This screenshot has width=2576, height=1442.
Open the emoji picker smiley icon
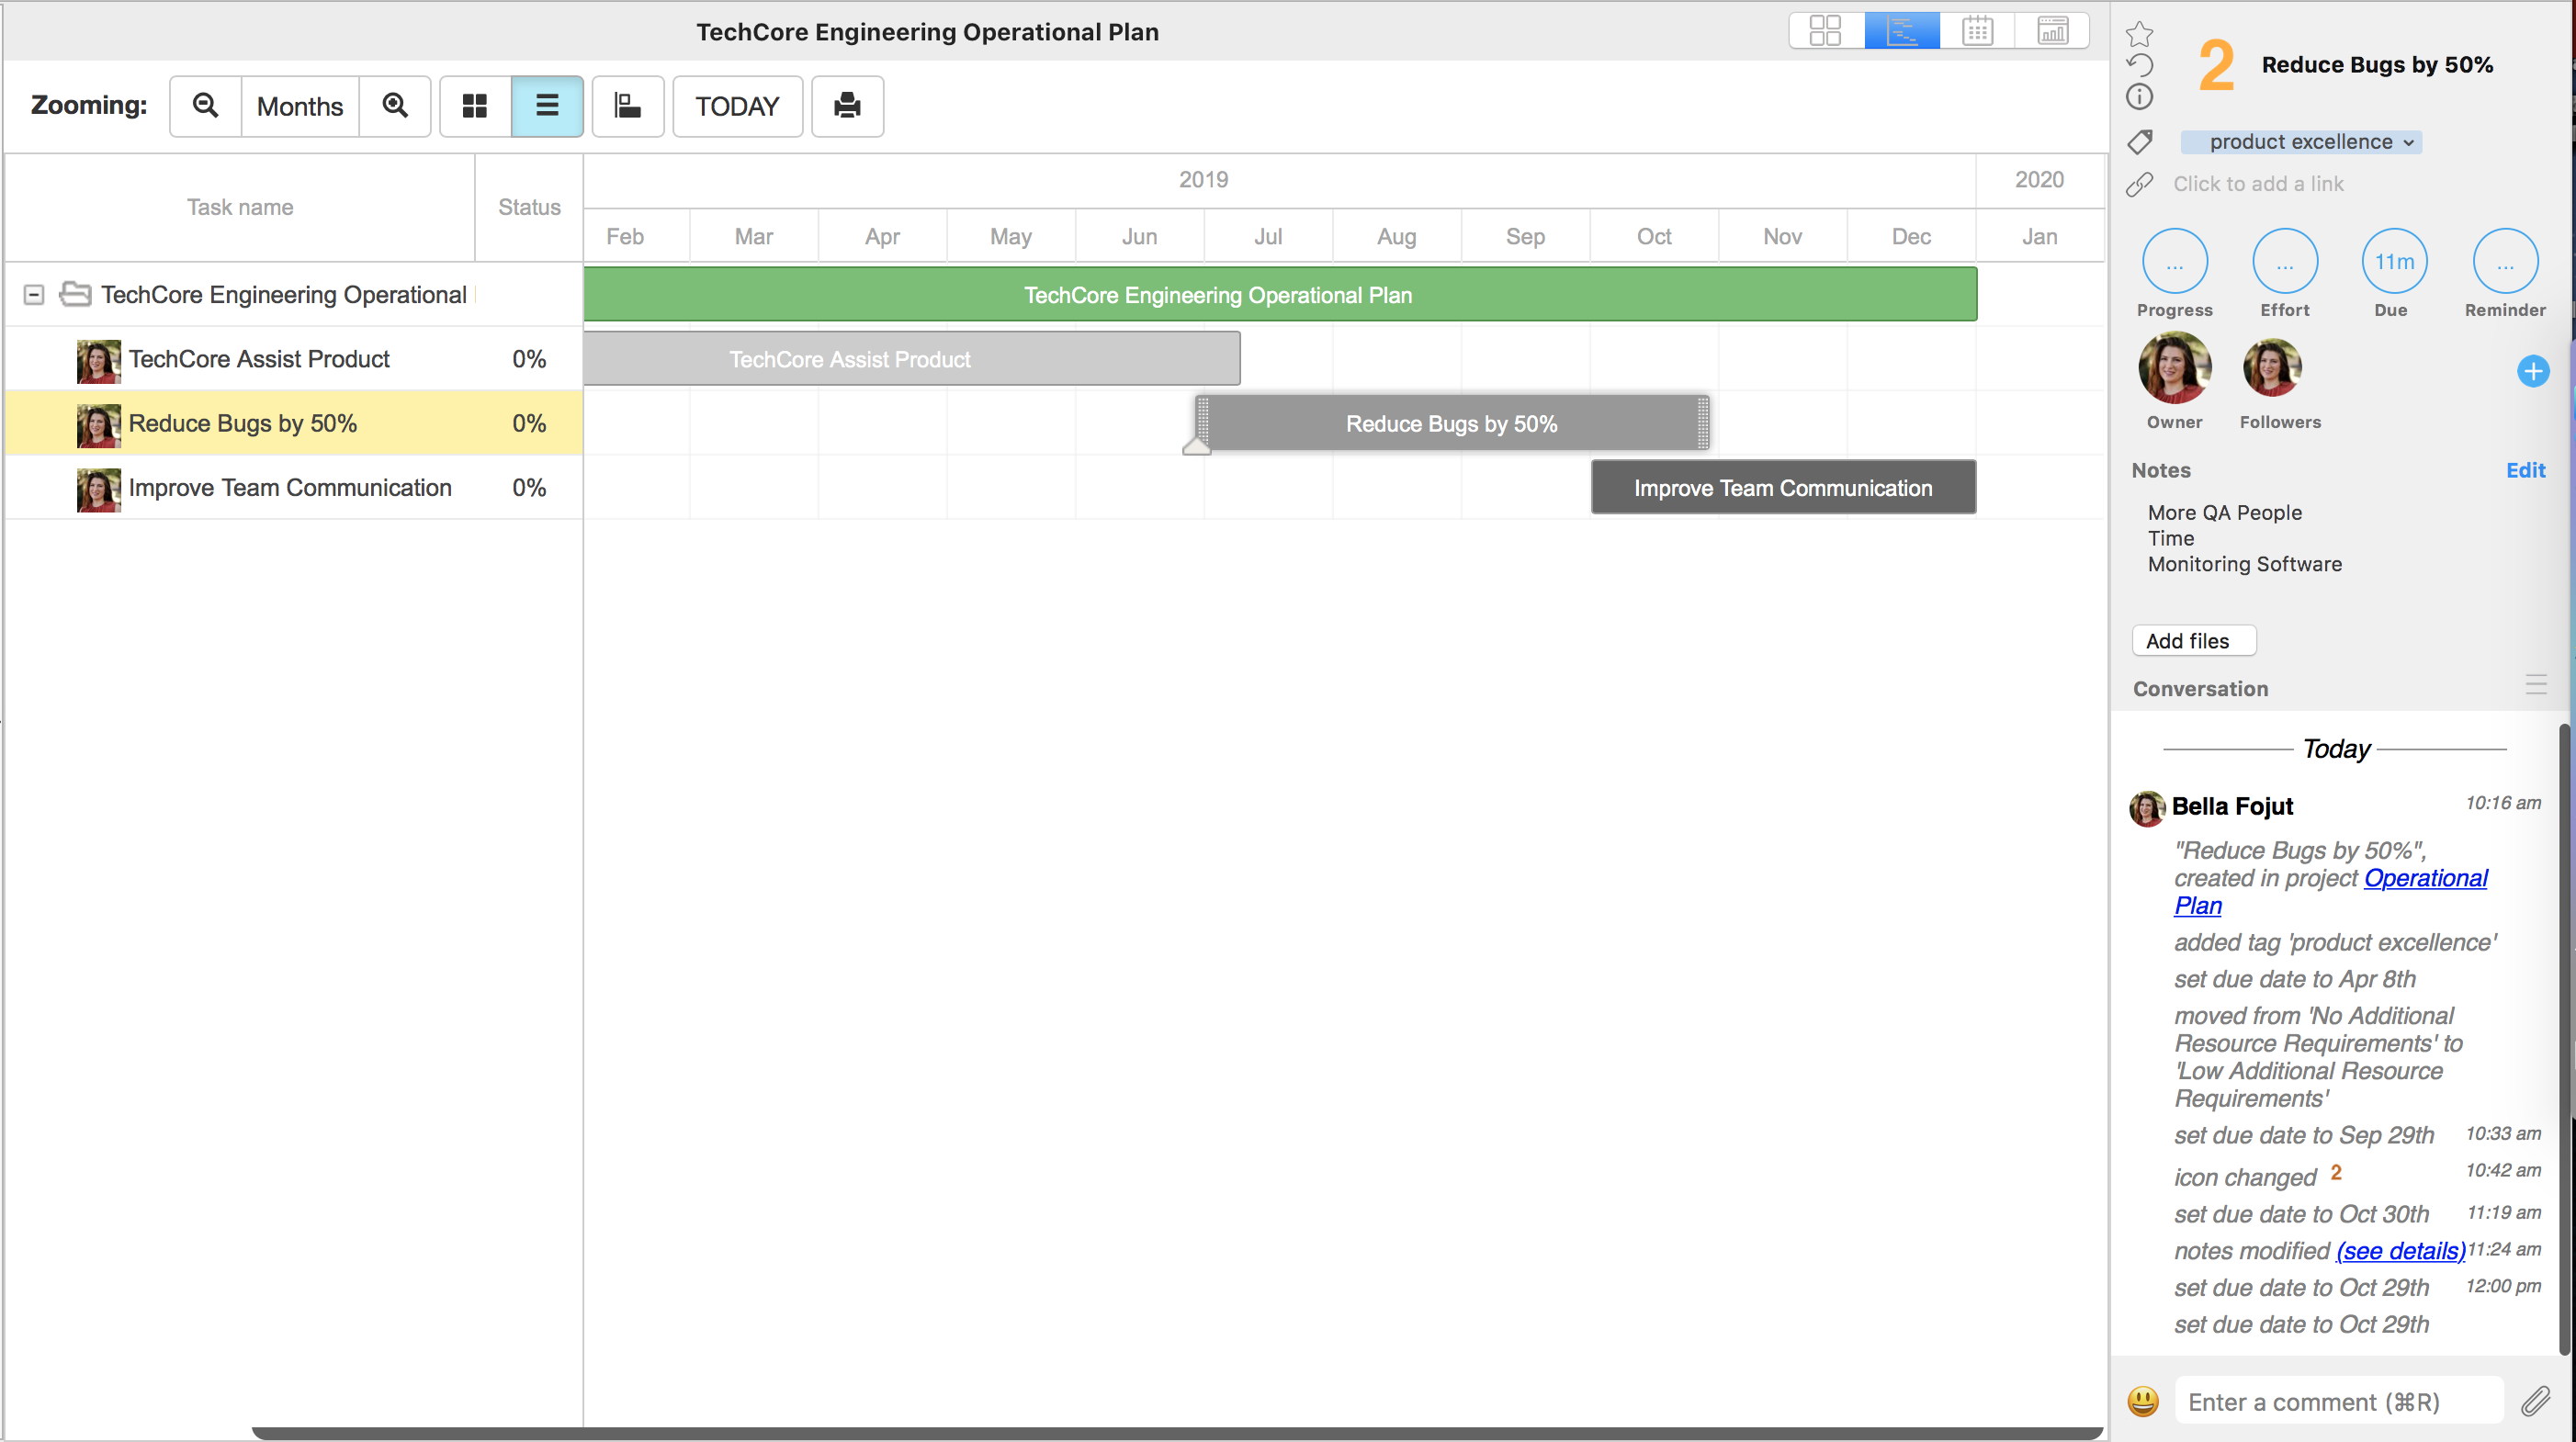pyautogui.click(x=2143, y=1401)
